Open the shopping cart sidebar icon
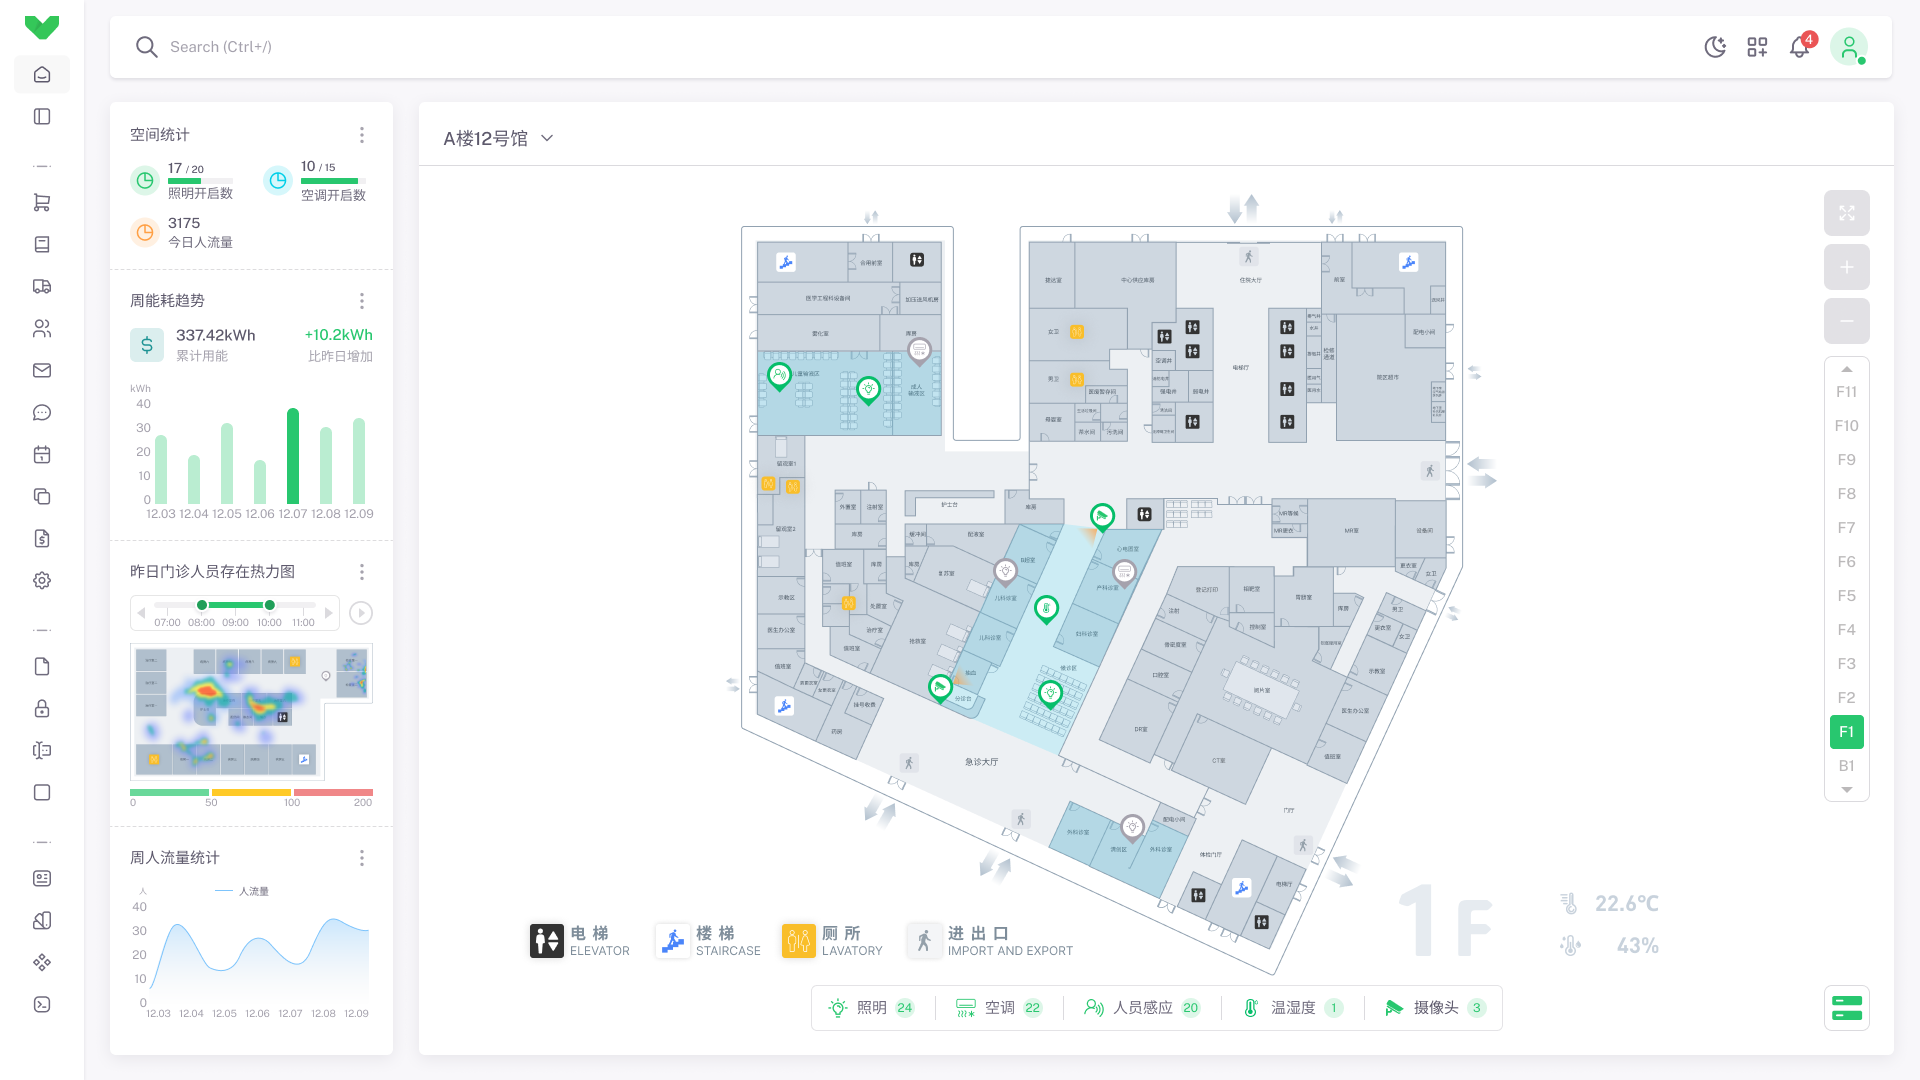The width and height of the screenshot is (1920, 1080). (42, 202)
